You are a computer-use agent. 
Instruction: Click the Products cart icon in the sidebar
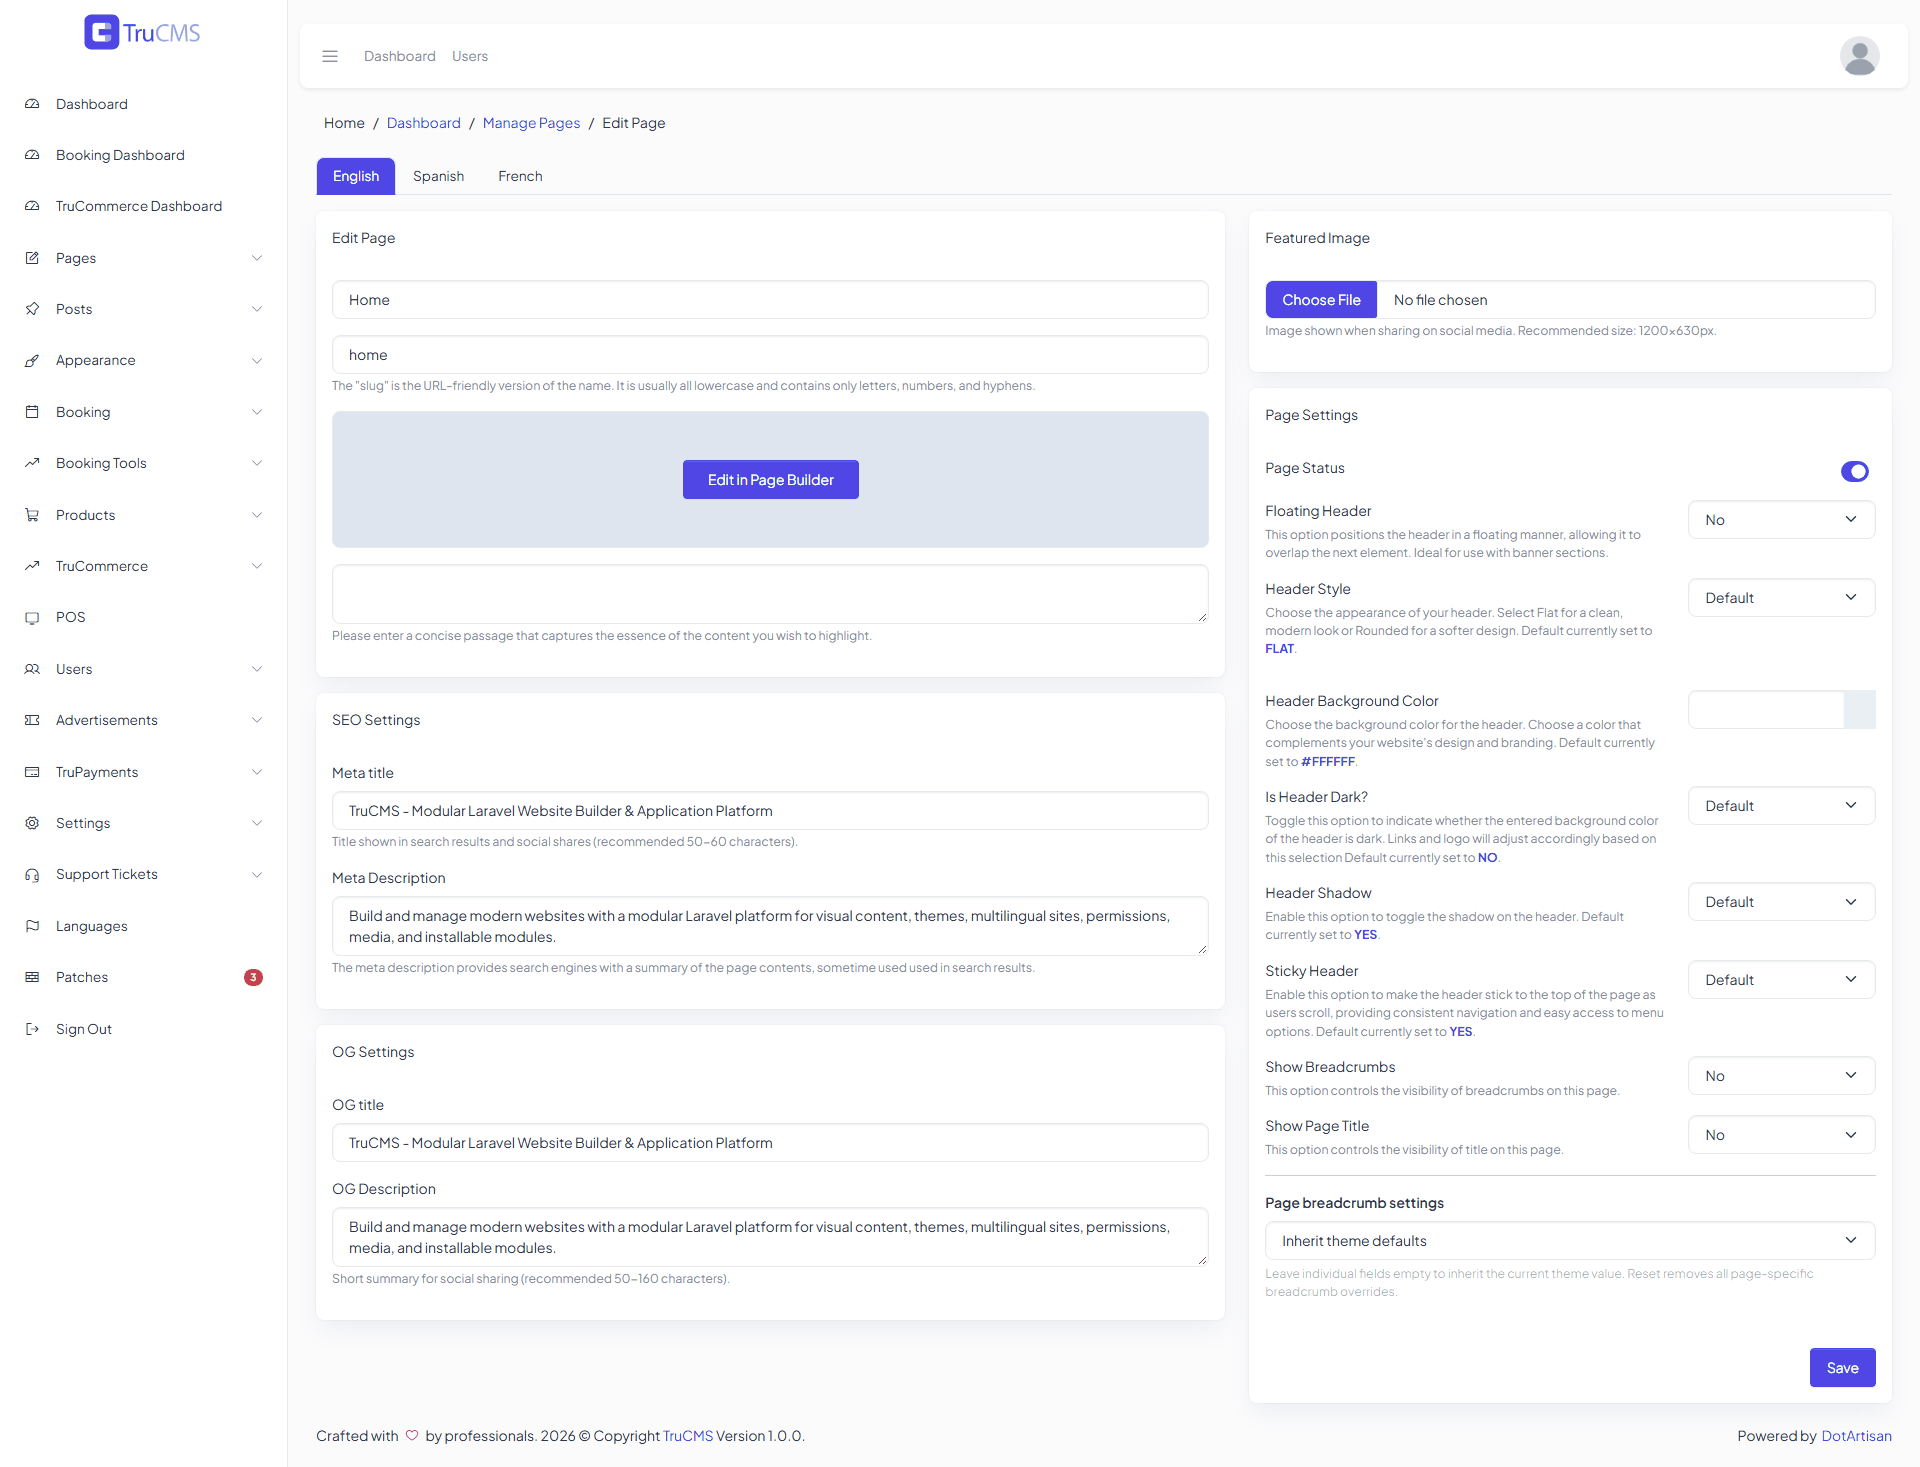32,515
